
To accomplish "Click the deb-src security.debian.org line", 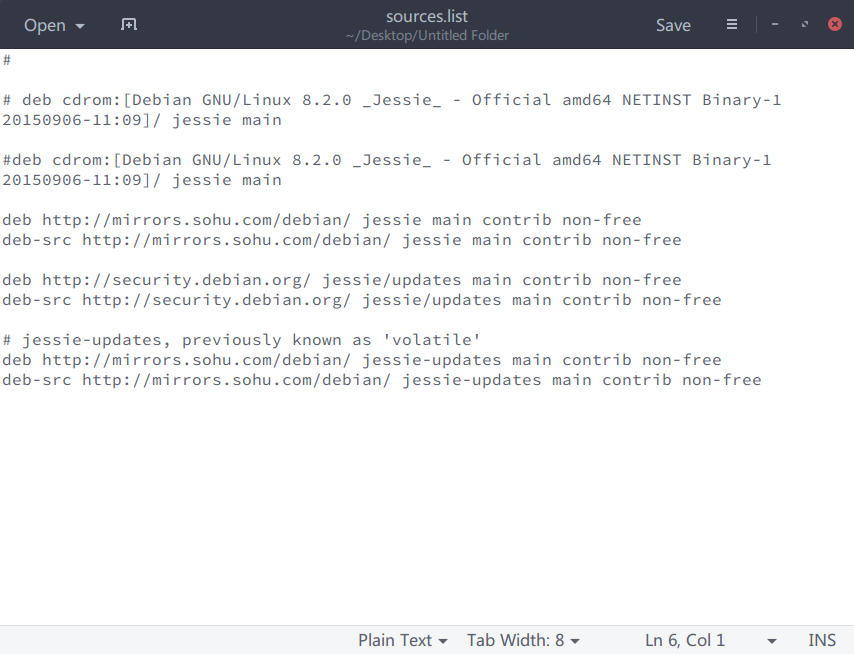I will [x=360, y=300].
